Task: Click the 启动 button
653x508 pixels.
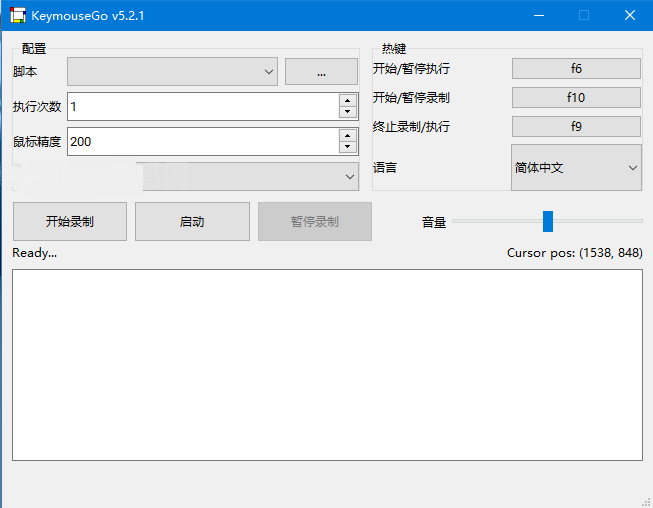Action: point(192,222)
